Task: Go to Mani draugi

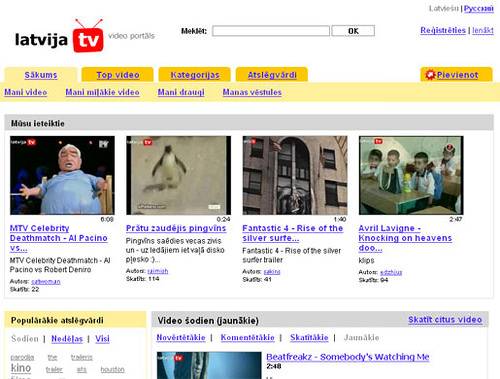Action: point(181,92)
